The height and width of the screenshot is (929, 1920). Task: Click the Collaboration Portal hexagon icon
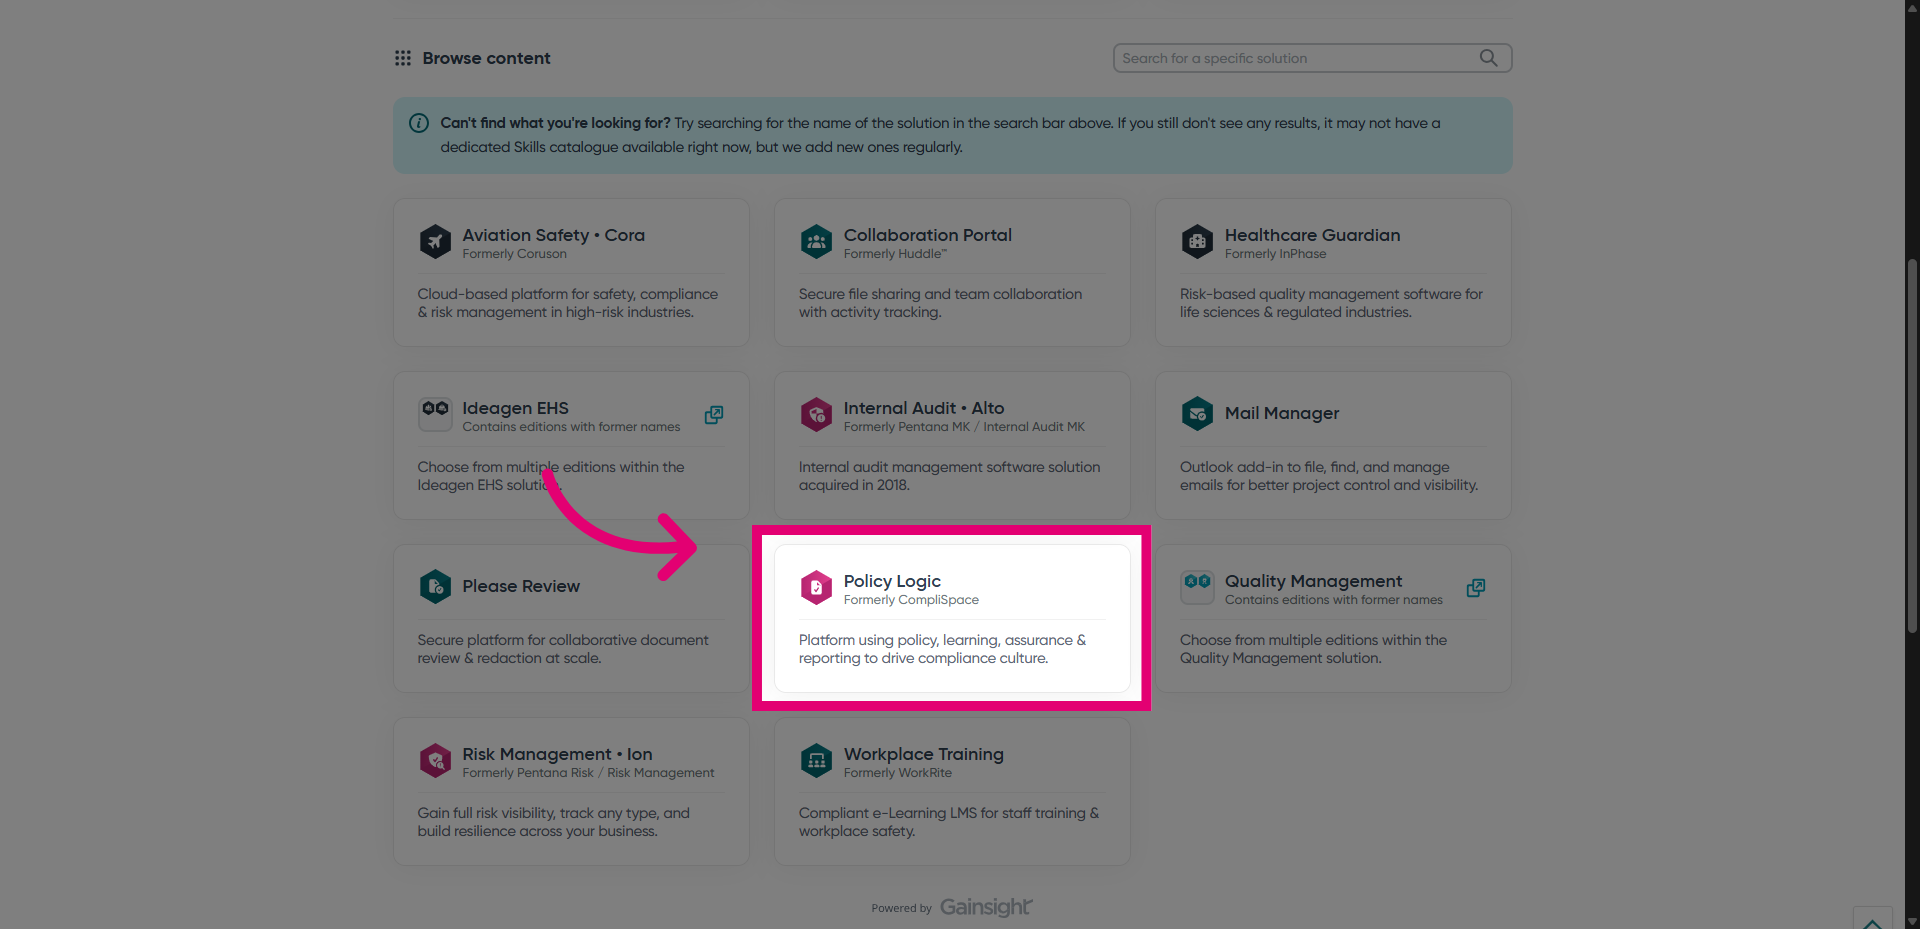tap(816, 242)
